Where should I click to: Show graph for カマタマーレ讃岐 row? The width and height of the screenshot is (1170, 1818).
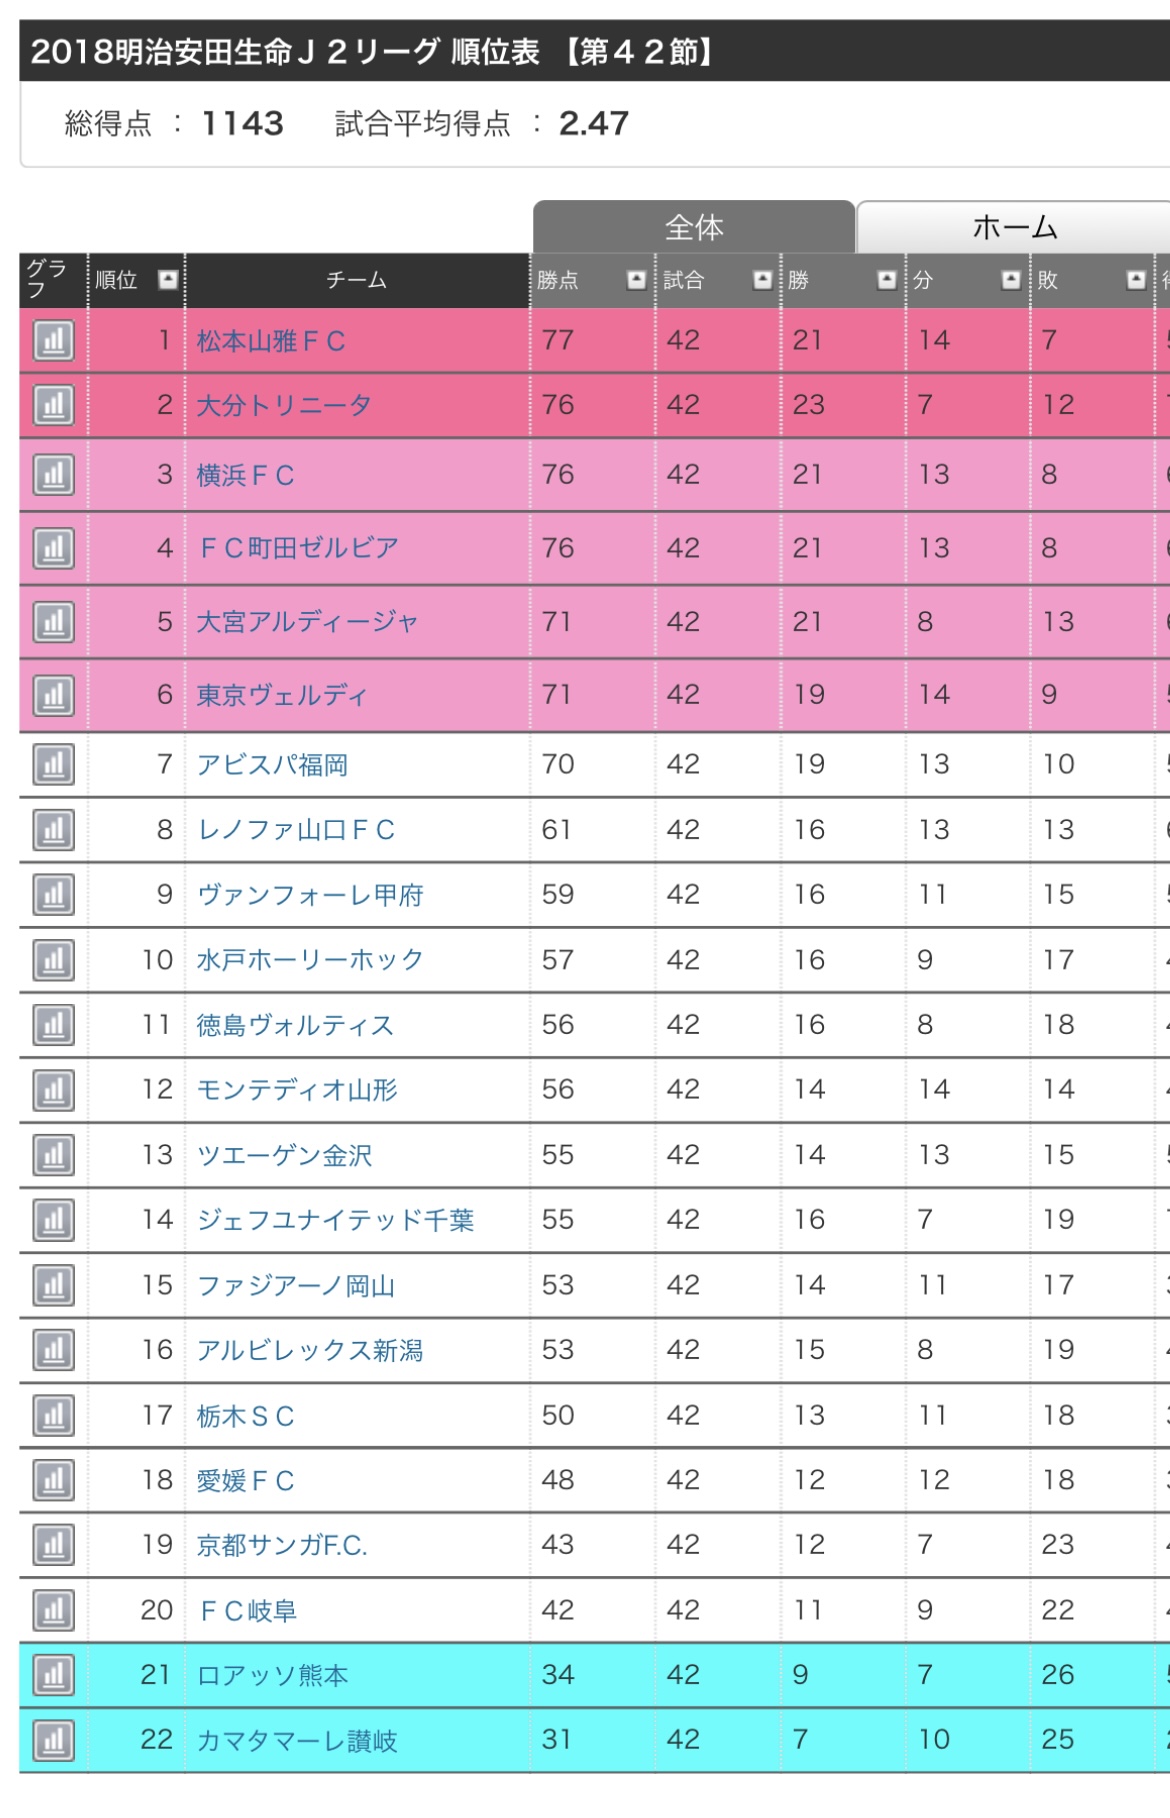[x=53, y=1740]
